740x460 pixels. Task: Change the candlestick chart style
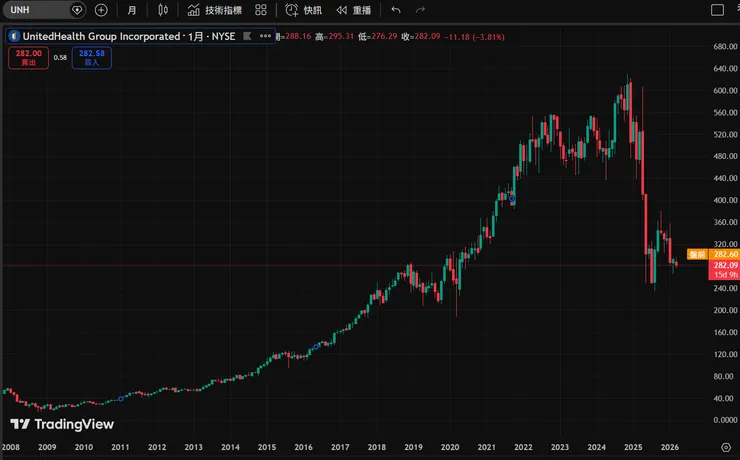click(x=163, y=10)
